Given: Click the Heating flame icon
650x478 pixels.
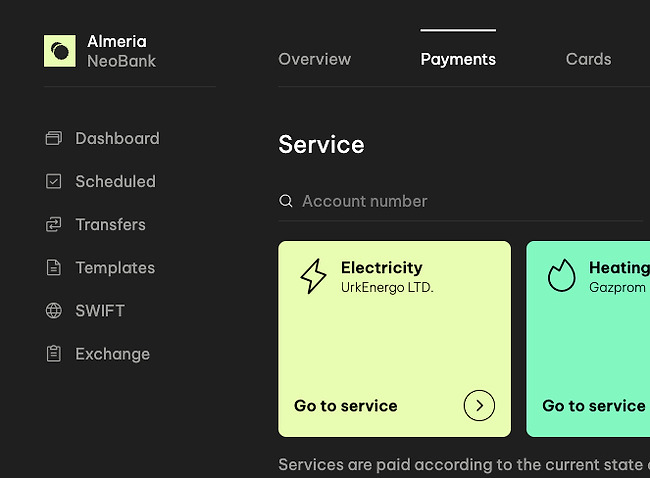Looking at the screenshot, I should (x=561, y=275).
